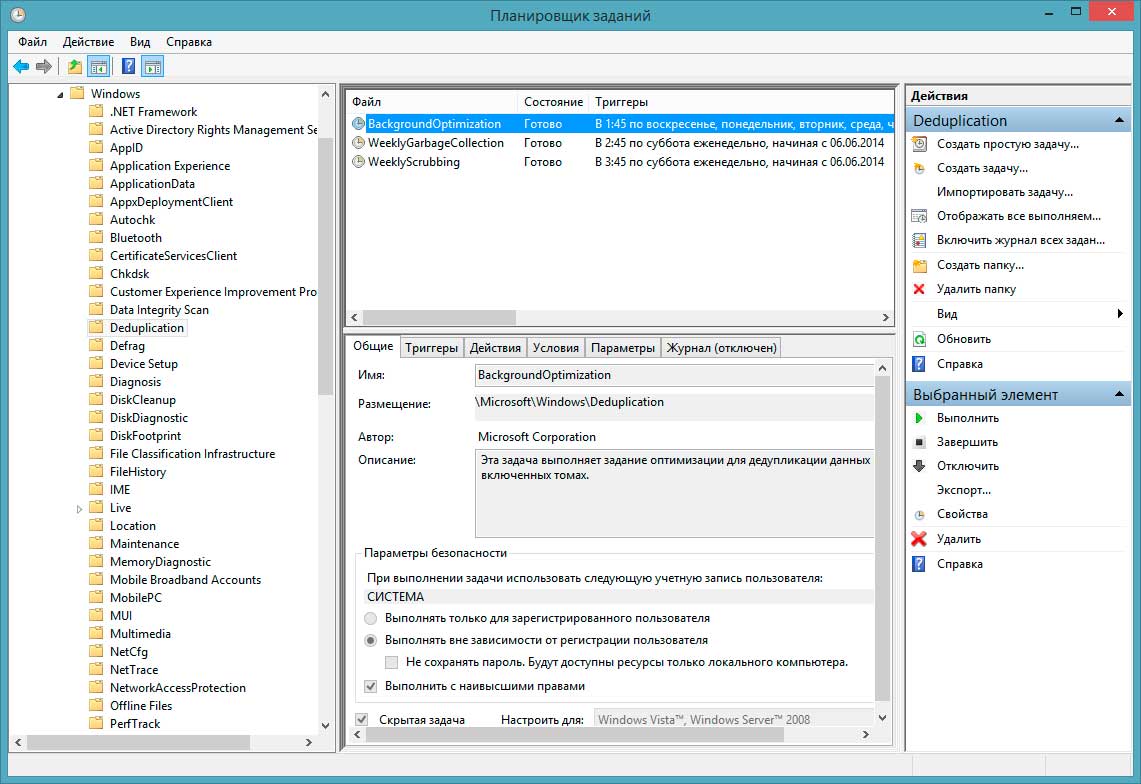Click the Отключить down-arrow icon
The height and width of the screenshot is (784, 1141).
click(919, 466)
